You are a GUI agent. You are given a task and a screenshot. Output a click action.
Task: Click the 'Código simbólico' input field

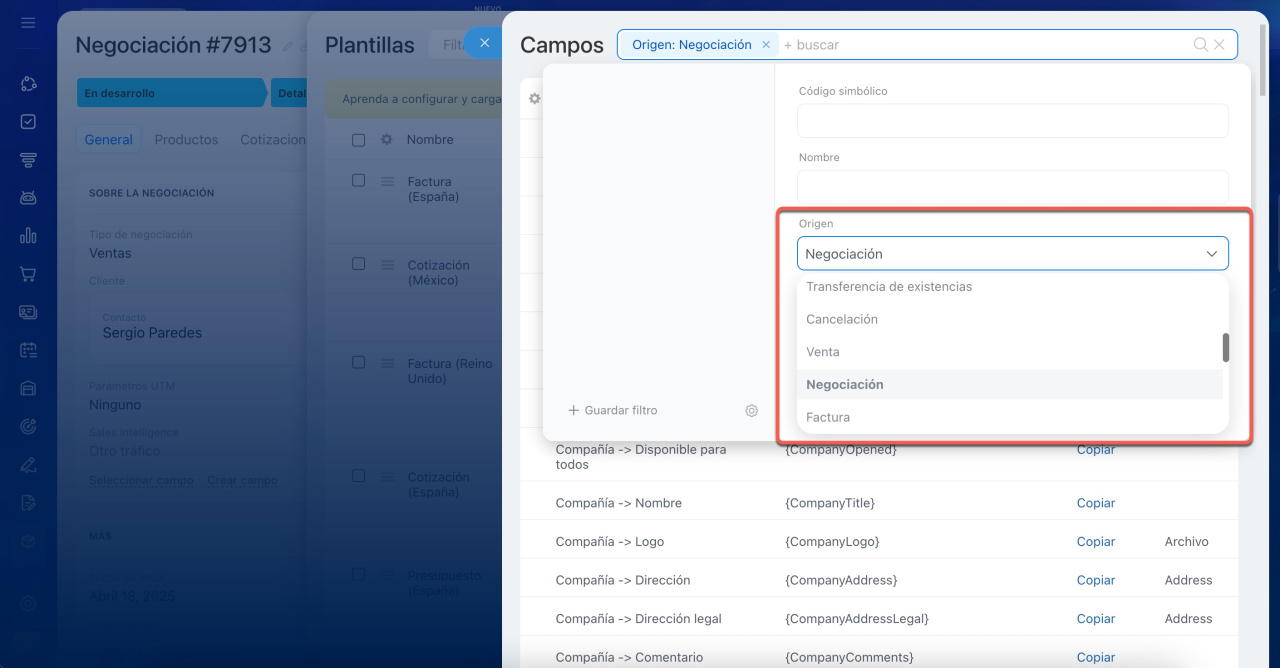click(x=1012, y=121)
